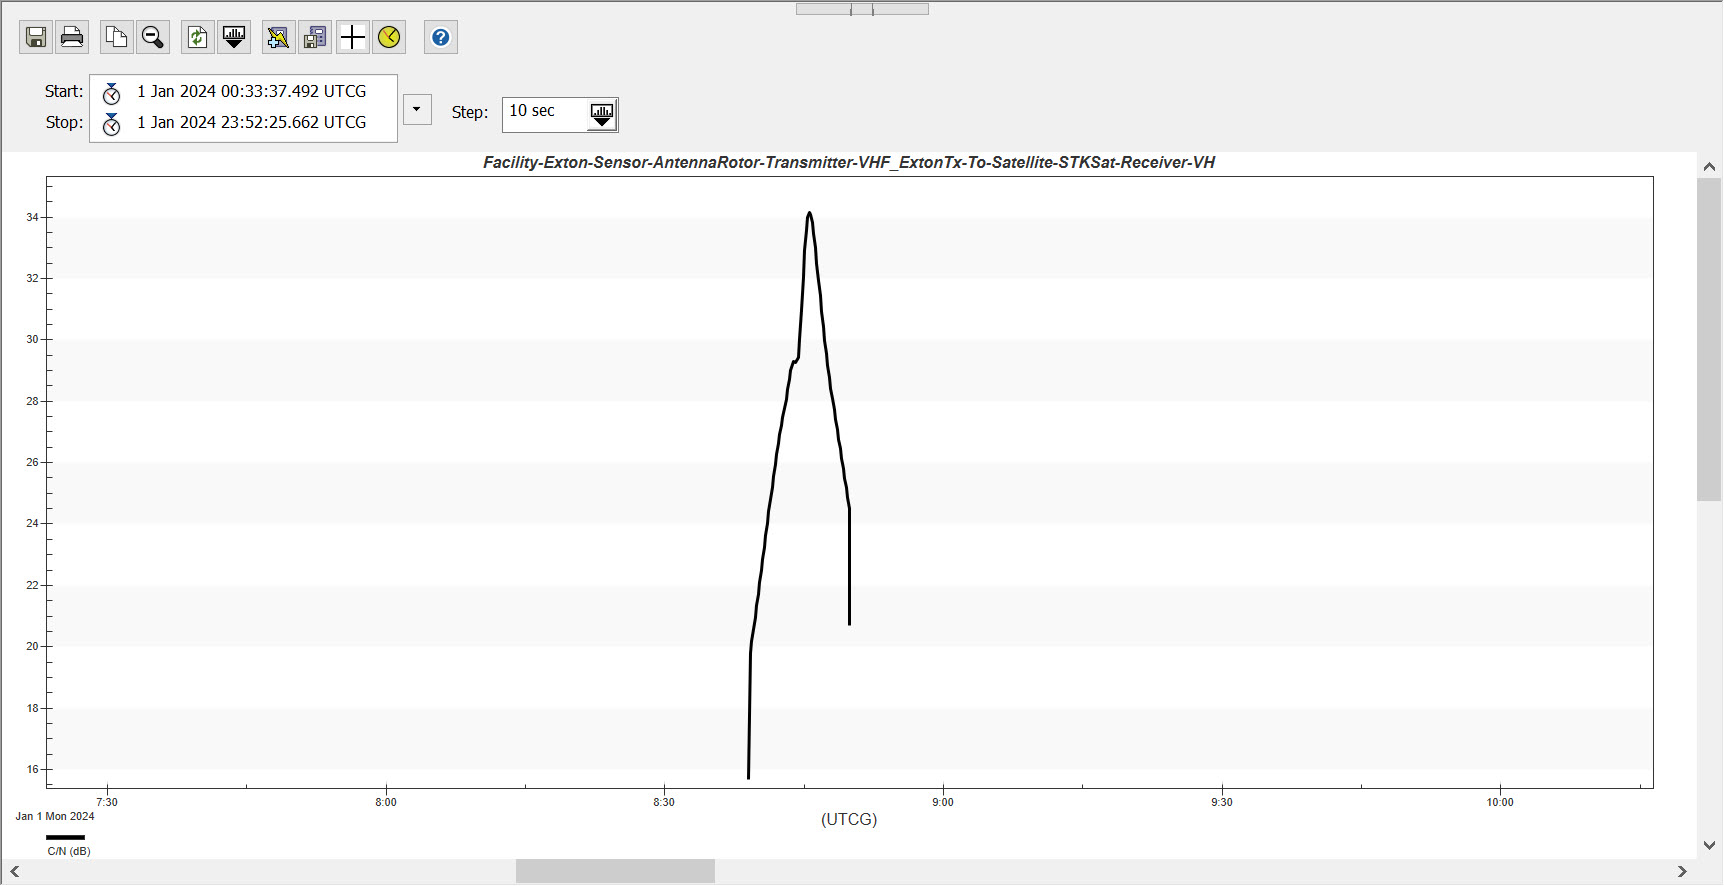The width and height of the screenshot is (1724, 886).
Task: Click the yellow clock animation time icon
Action: [x=389, y=38]
